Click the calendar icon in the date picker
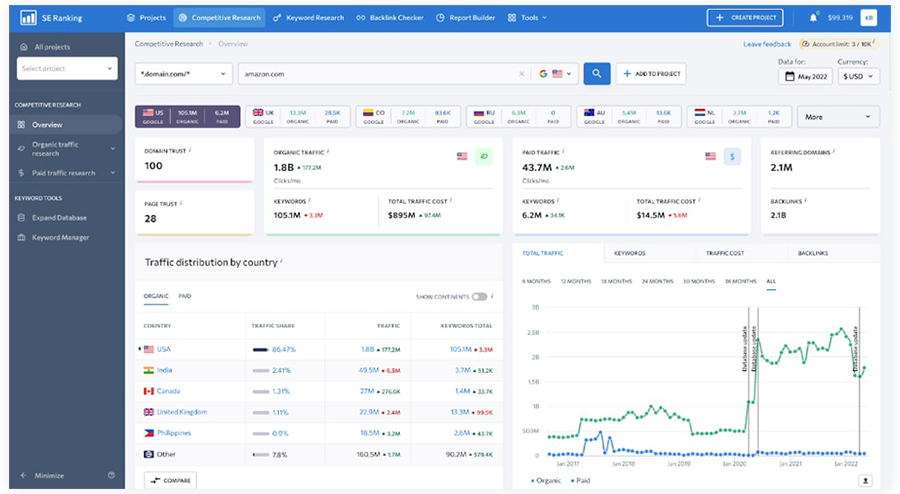The height and width of the screenshot is (494, 900). (x=790, y=76)
